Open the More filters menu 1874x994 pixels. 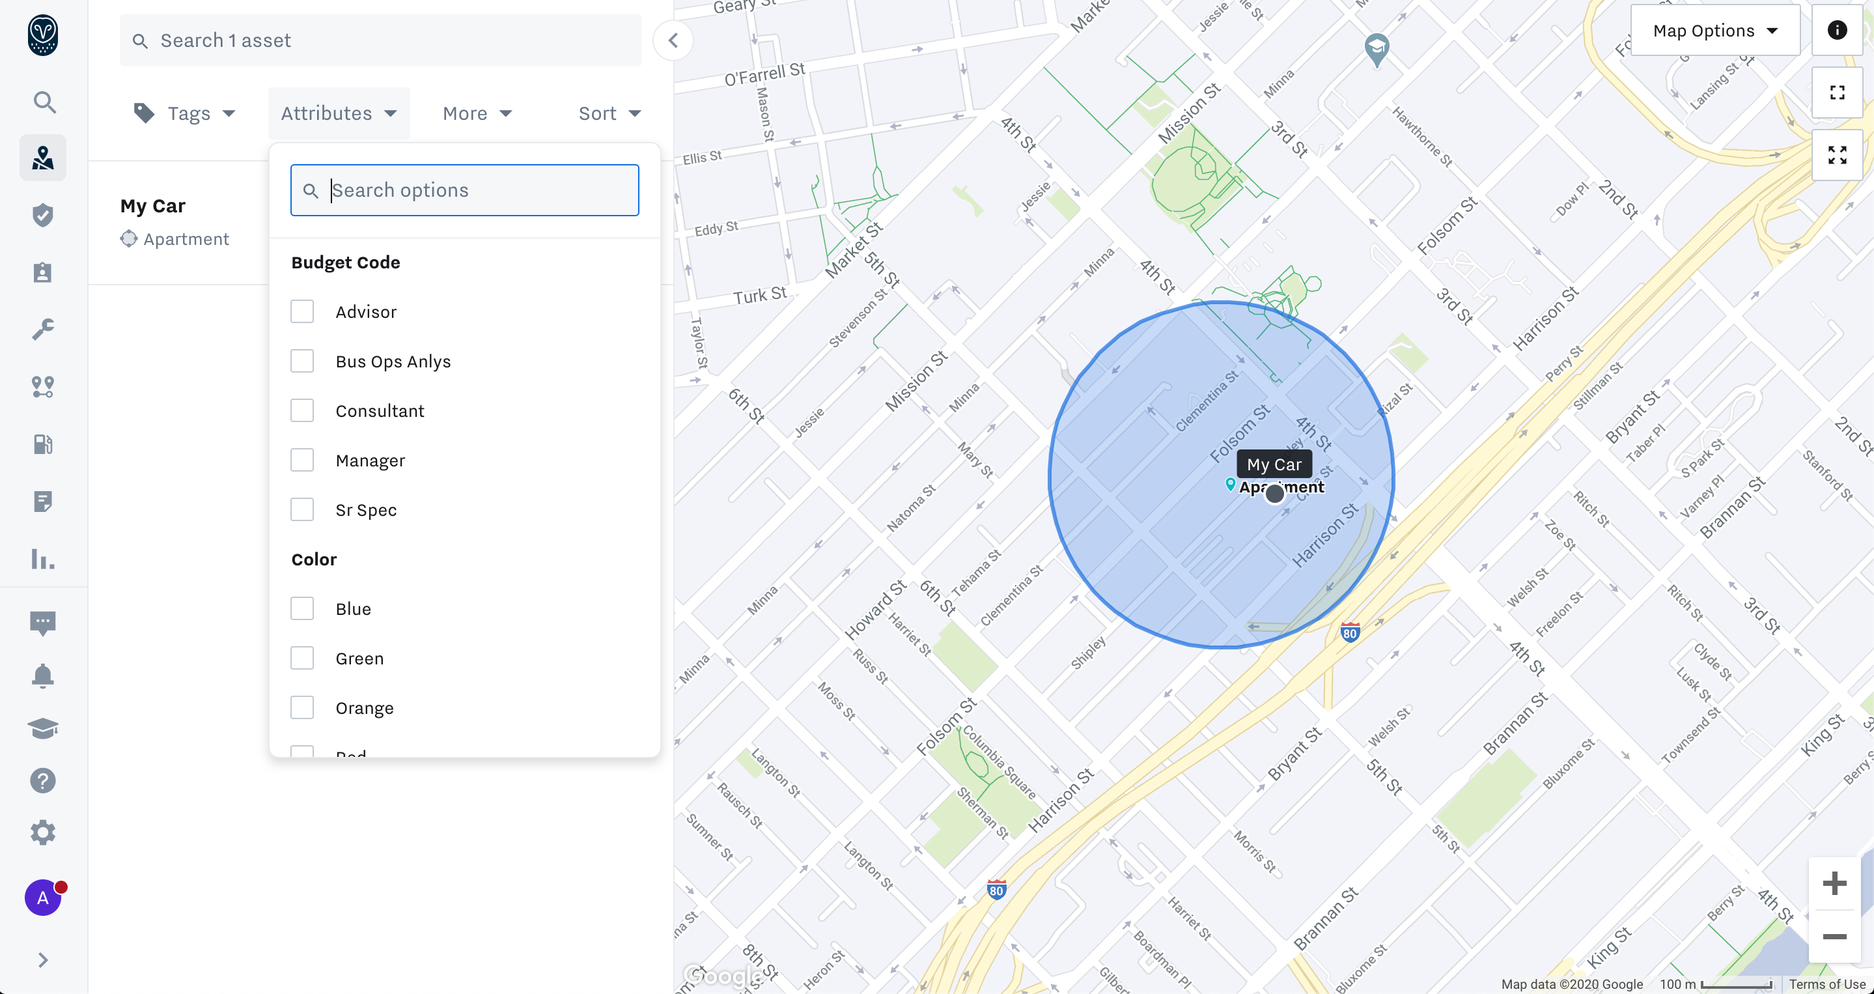click(477, 113)
